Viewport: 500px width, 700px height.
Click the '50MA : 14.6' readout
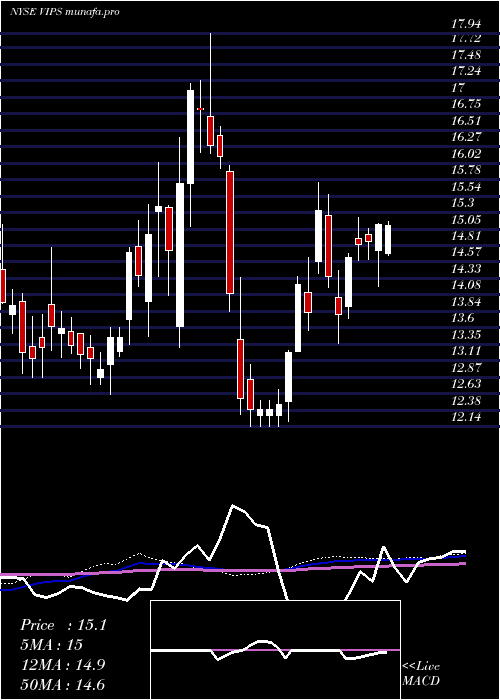click(62, 684)
